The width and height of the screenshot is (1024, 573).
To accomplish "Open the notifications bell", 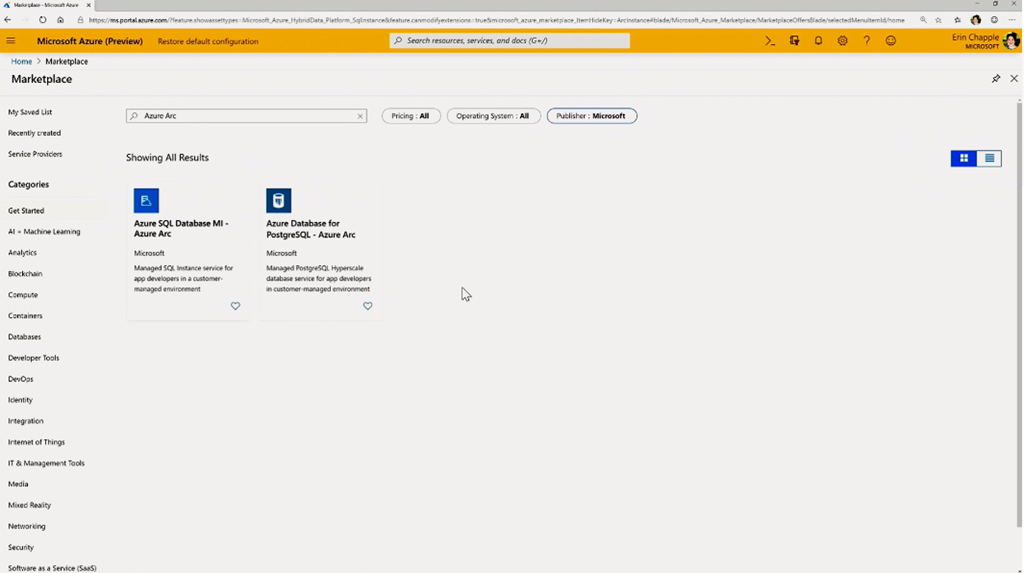I will coord(818,41).
